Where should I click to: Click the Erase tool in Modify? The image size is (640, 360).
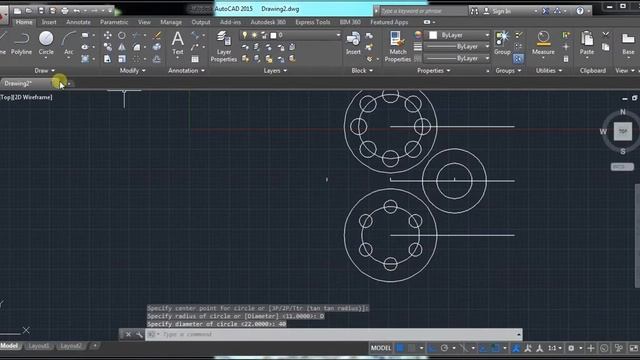tap(157, 36)
